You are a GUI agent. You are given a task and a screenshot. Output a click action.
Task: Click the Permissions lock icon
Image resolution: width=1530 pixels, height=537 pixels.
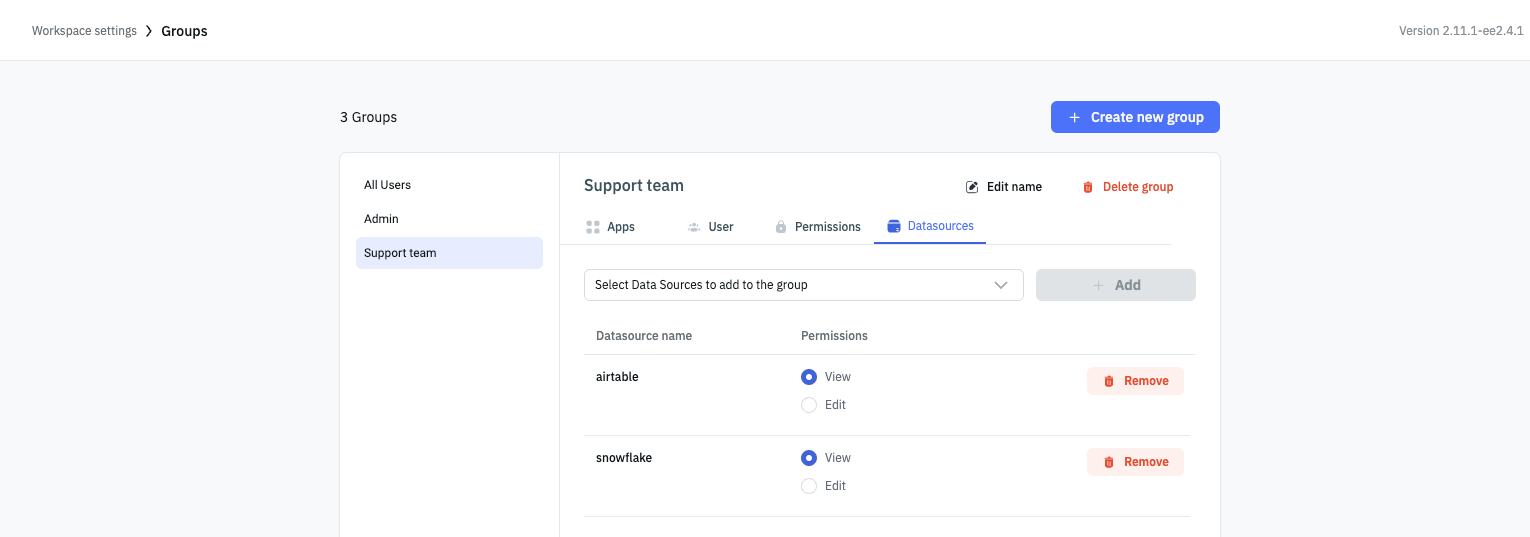tap(781, 227)
